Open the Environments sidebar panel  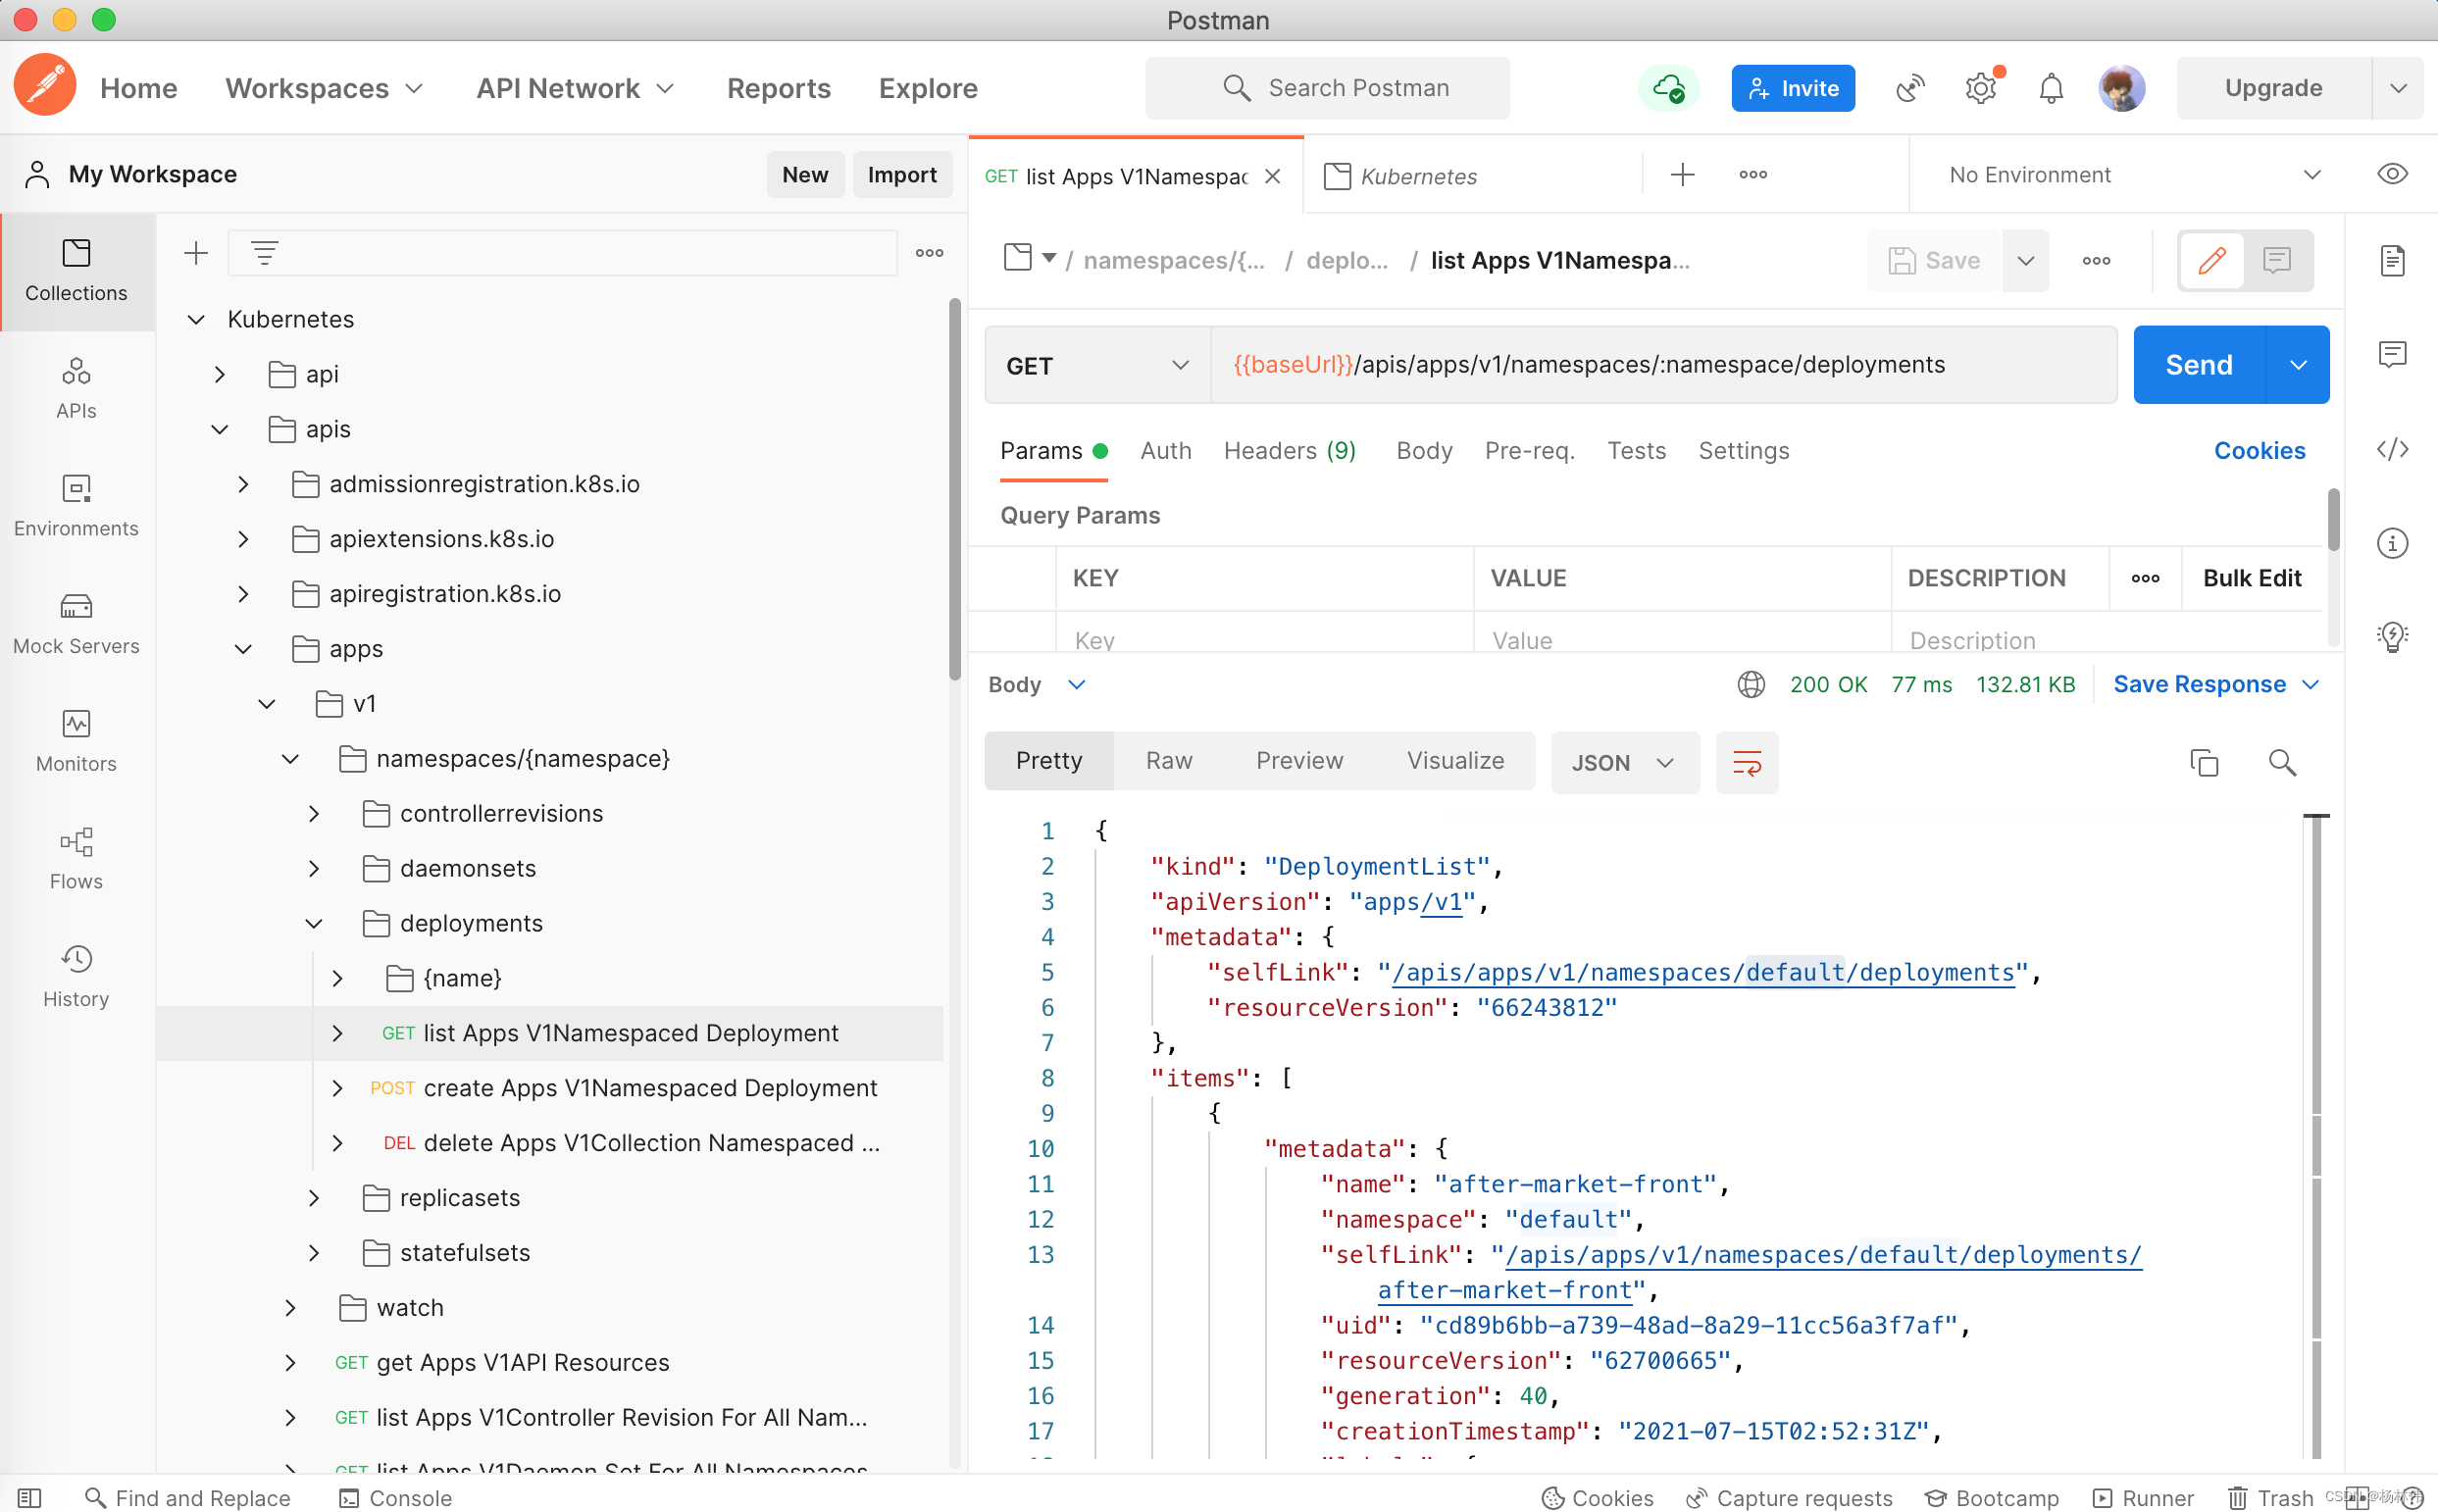pos(76,506)
